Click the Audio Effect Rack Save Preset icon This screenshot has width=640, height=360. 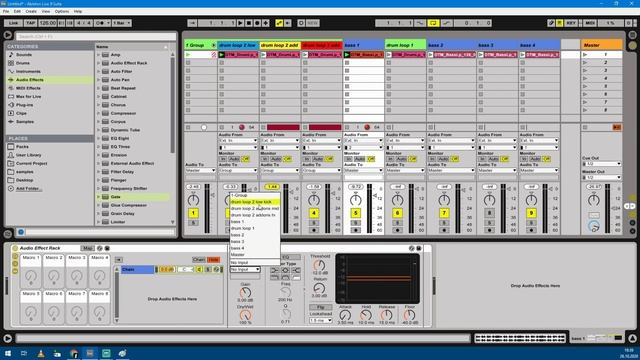click(x=107, y=248)
